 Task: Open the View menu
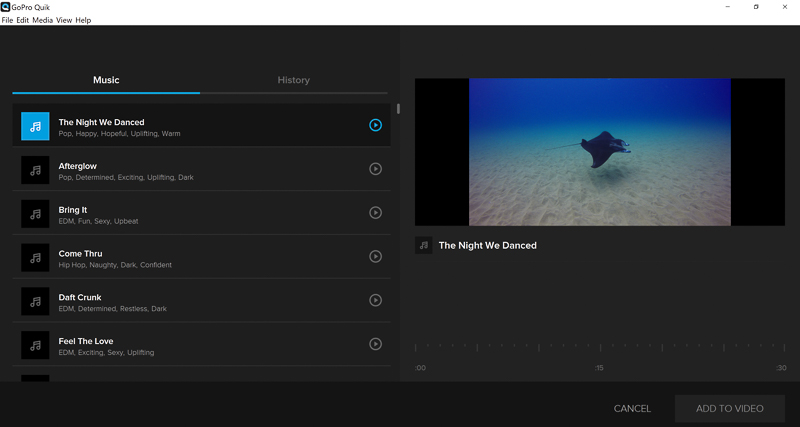point(64,20)
